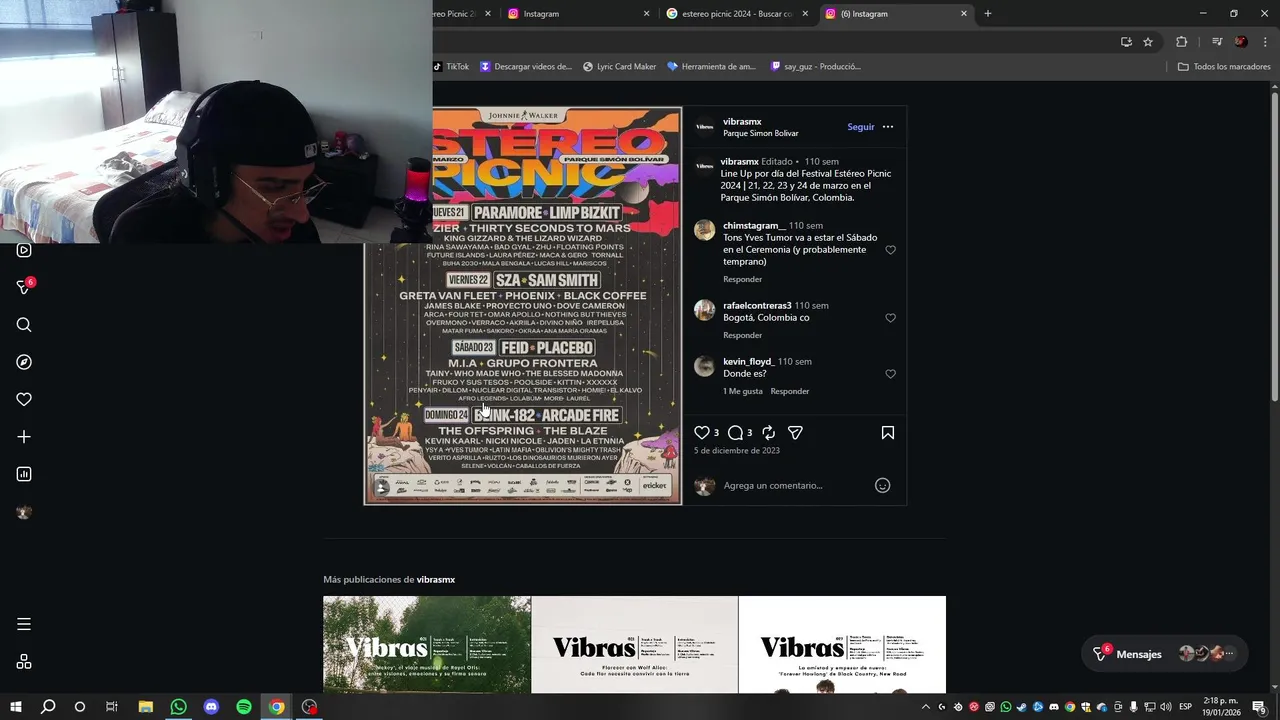Like the comment by chimstagram__
Viewport: 1280px width, 720px height.
tap(890, 250)
